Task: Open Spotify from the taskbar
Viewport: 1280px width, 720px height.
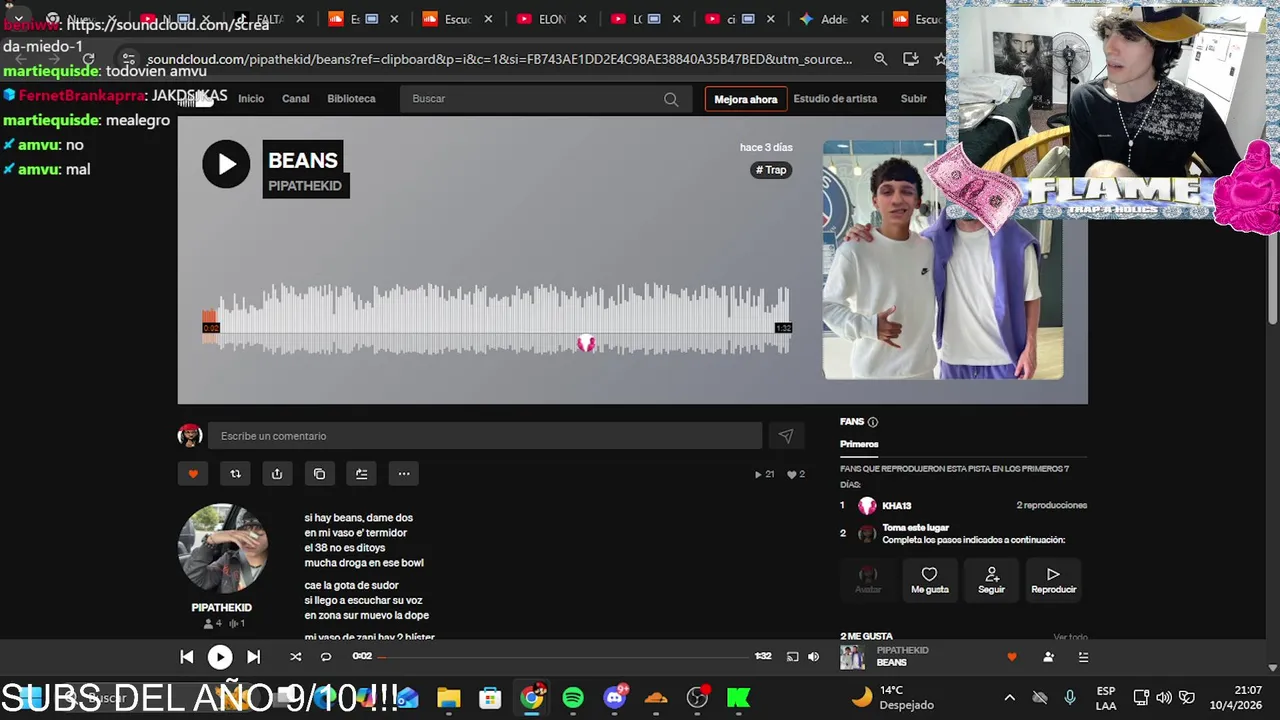Action: click(573, 698)
